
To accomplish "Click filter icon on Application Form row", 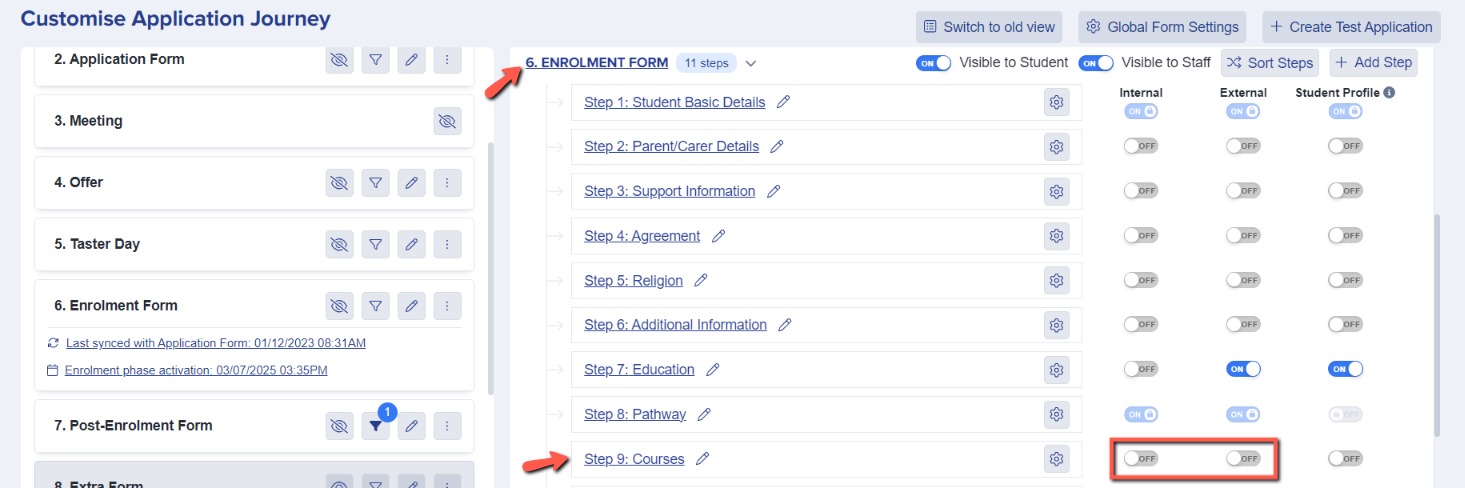I will point(375,60).
